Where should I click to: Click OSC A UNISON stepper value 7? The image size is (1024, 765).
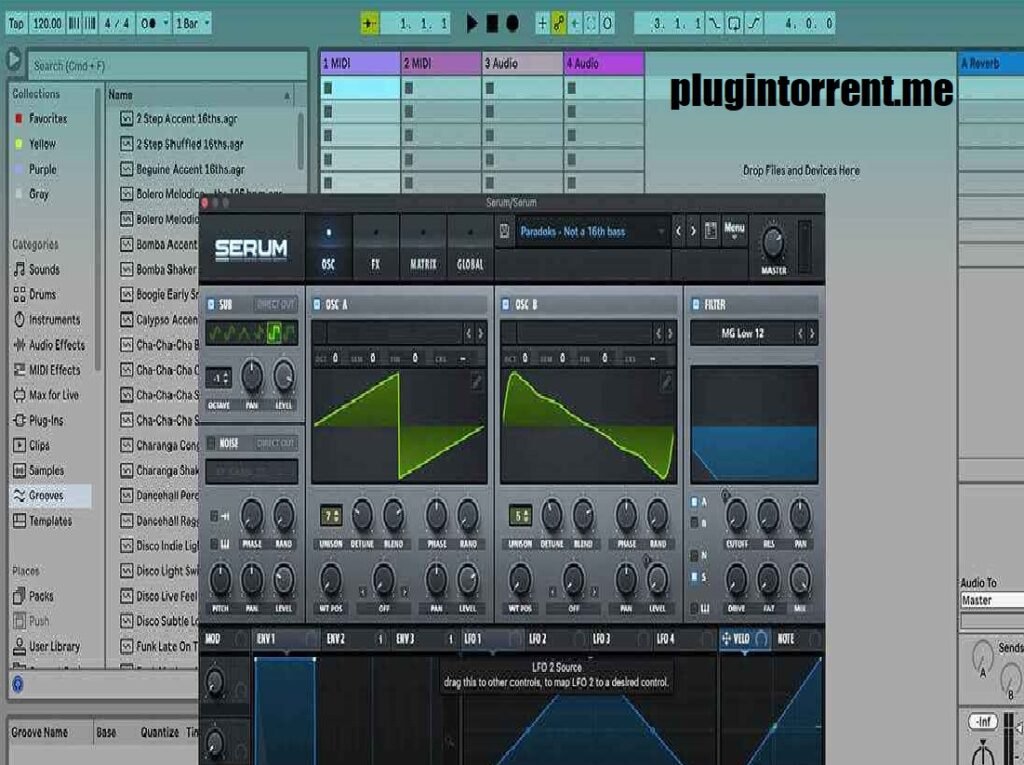pyautogui.click(x=331, y=516)
